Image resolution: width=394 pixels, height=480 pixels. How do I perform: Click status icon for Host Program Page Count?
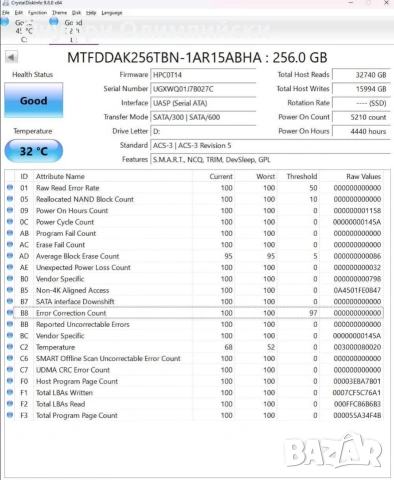[10, 381]
